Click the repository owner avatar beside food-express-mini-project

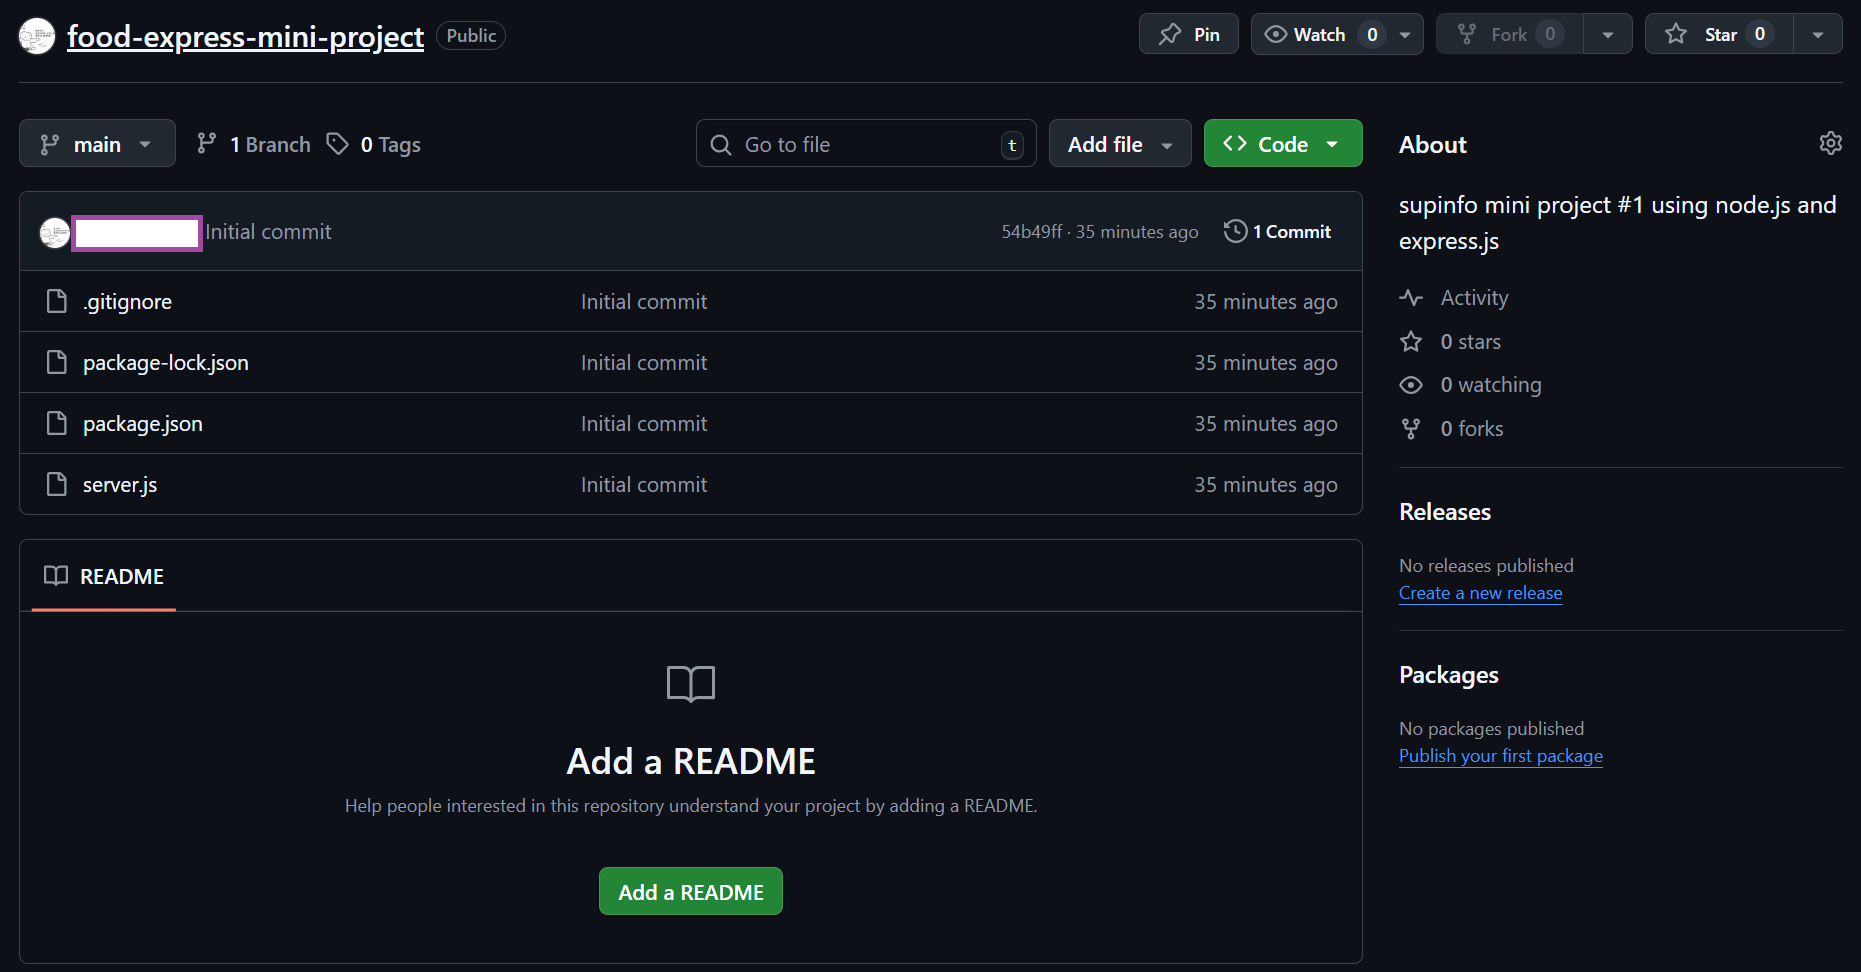pyautogui.click(x=37, y=36)
